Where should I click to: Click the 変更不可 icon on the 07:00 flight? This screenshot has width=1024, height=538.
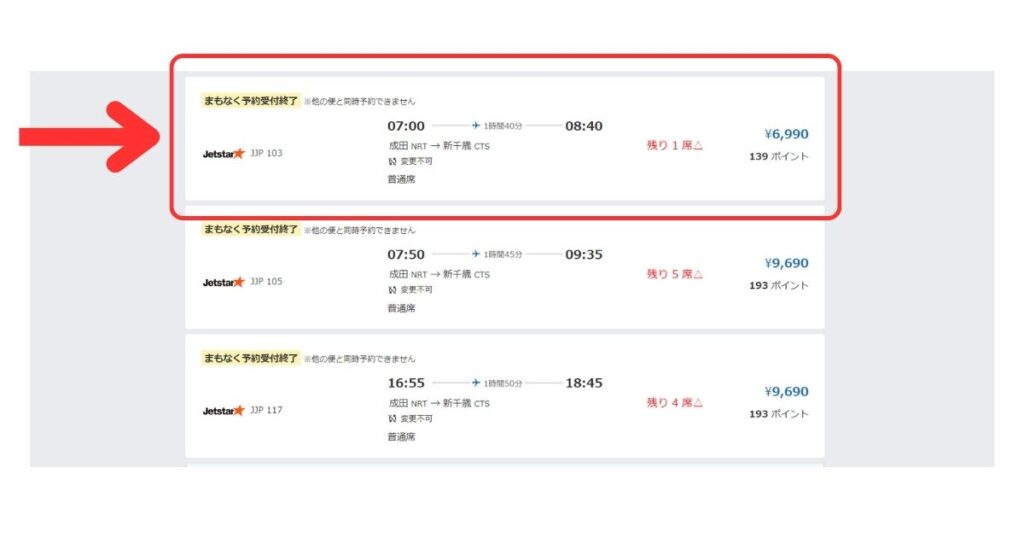[392, 161]
